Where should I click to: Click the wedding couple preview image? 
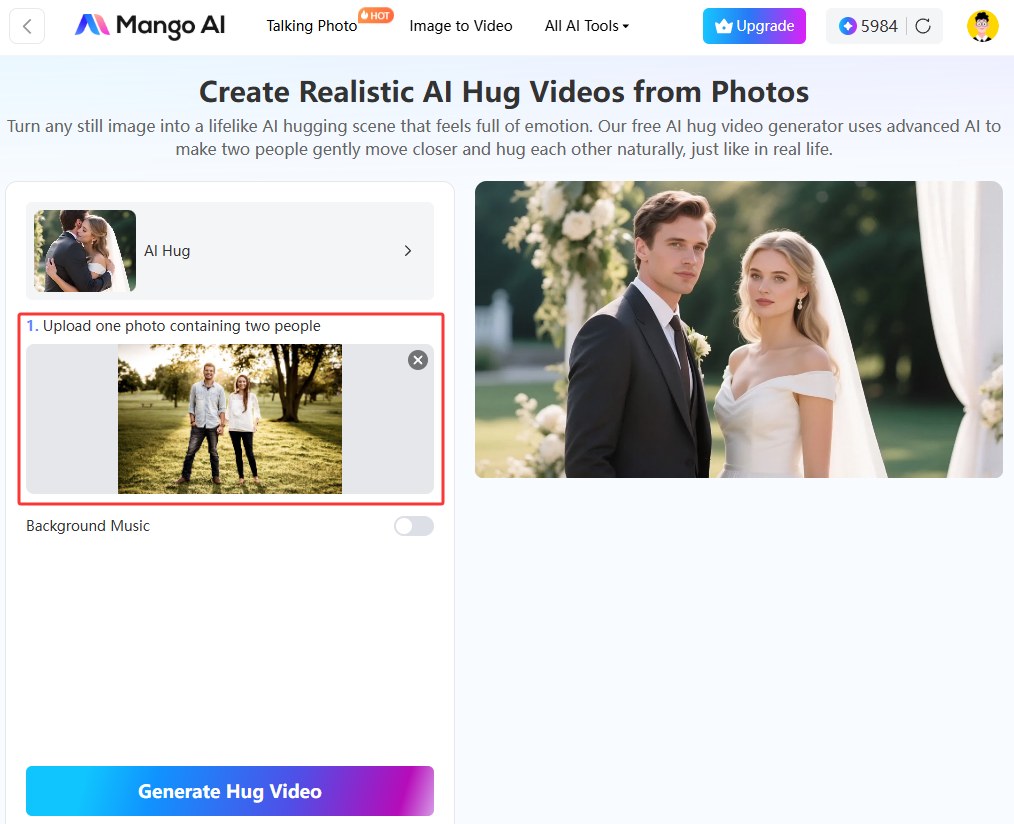[738, 329]
